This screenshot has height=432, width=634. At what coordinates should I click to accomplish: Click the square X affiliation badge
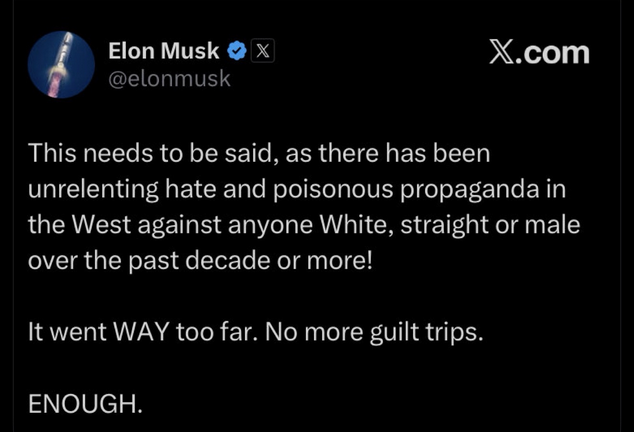[x=263, y=51]
